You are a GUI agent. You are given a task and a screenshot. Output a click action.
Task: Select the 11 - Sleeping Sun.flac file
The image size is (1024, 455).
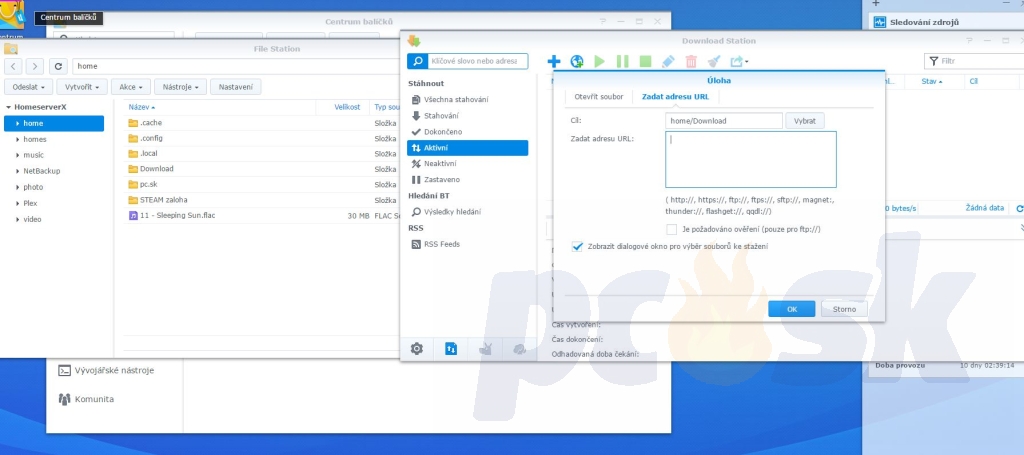click(x=261, y=215)
